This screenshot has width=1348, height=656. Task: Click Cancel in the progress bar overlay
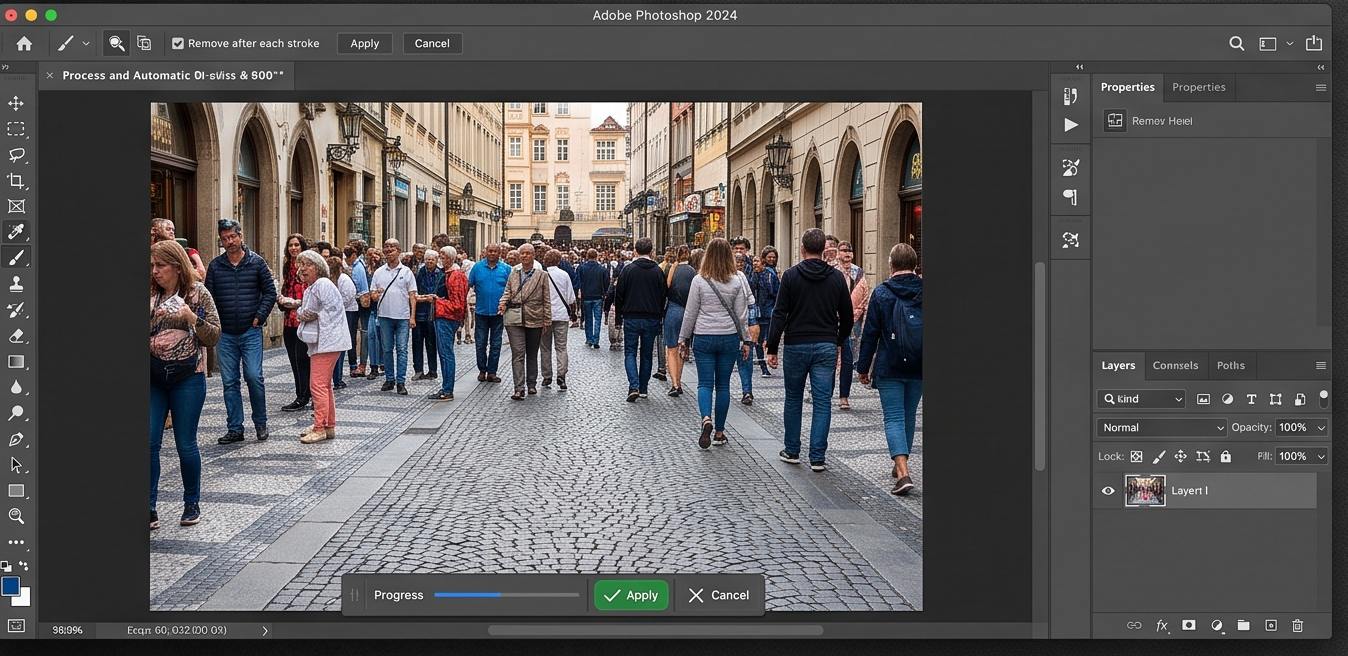point(718,595)
